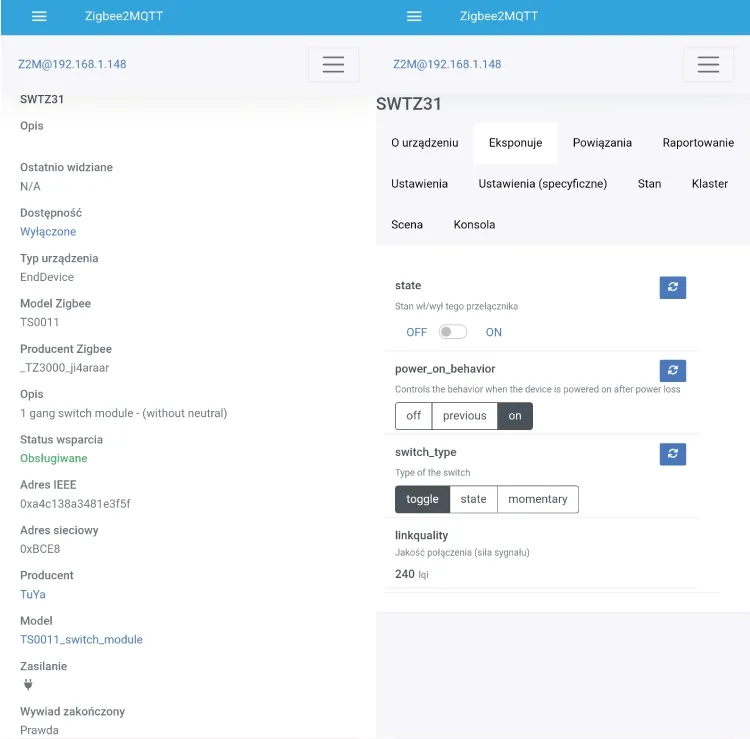The width and height of the screenshot is (750, 739).
Task: Open the left app bar hamburger menu
Action: tap(39, 16)
